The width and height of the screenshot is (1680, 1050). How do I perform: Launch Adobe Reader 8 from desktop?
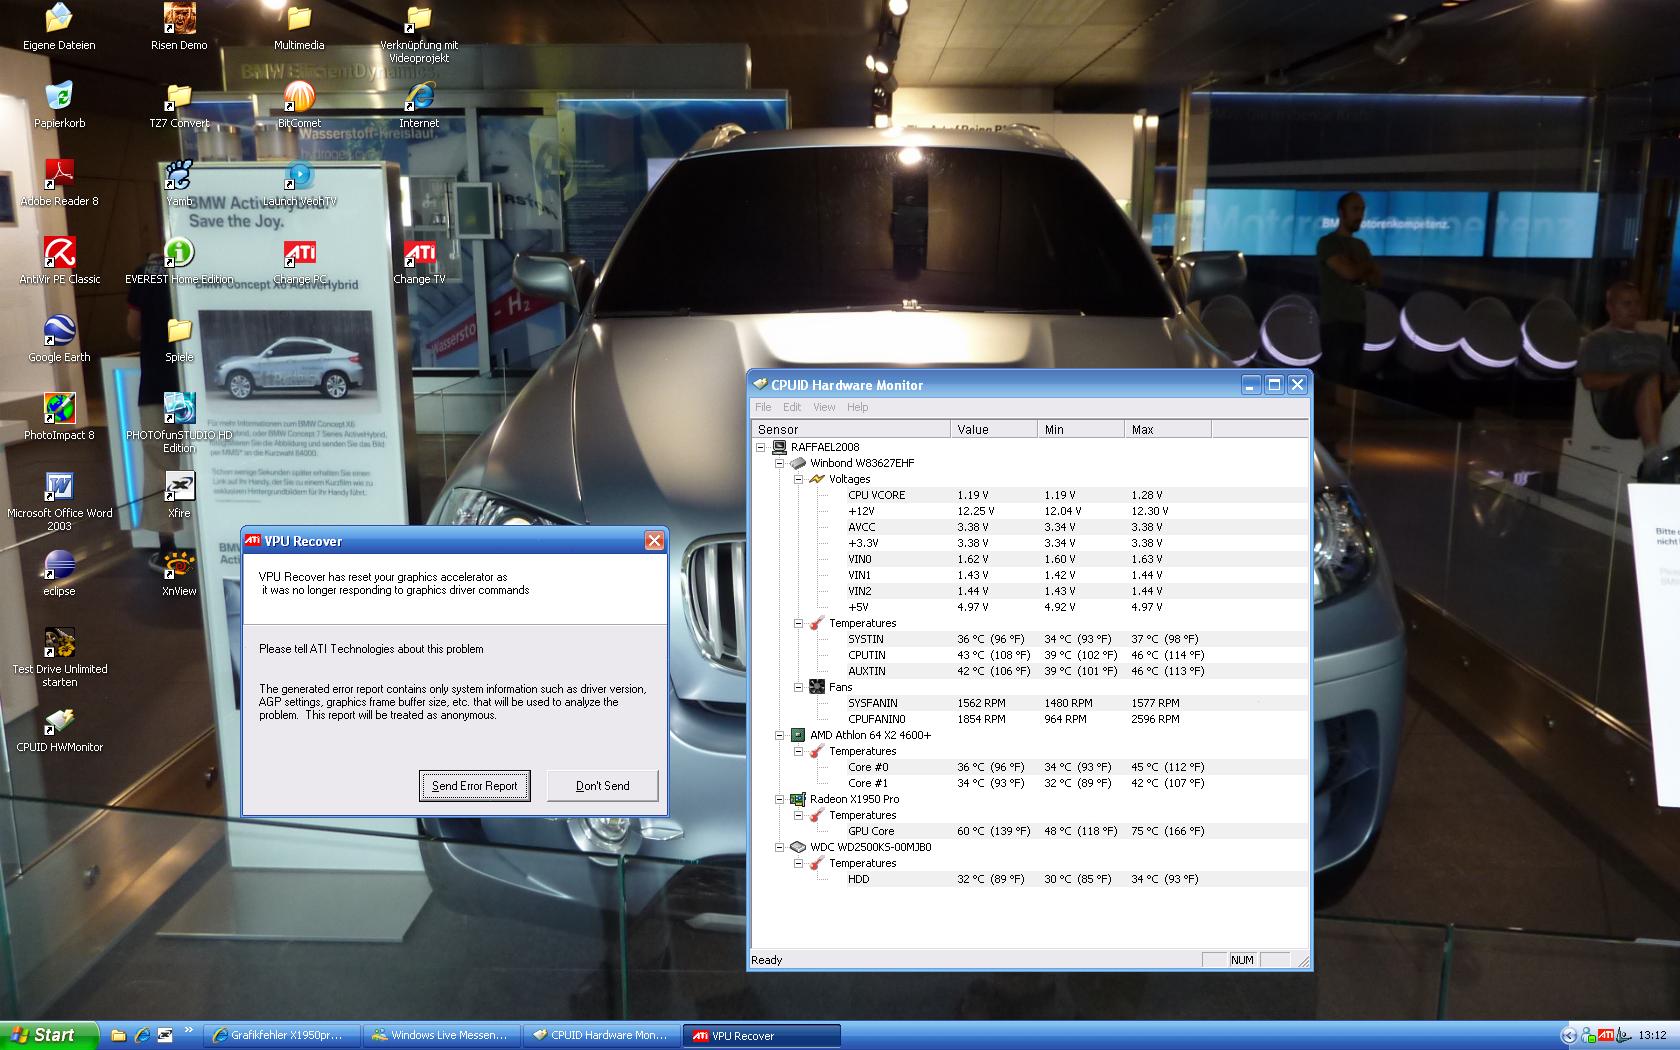click(x=59, y=183)
